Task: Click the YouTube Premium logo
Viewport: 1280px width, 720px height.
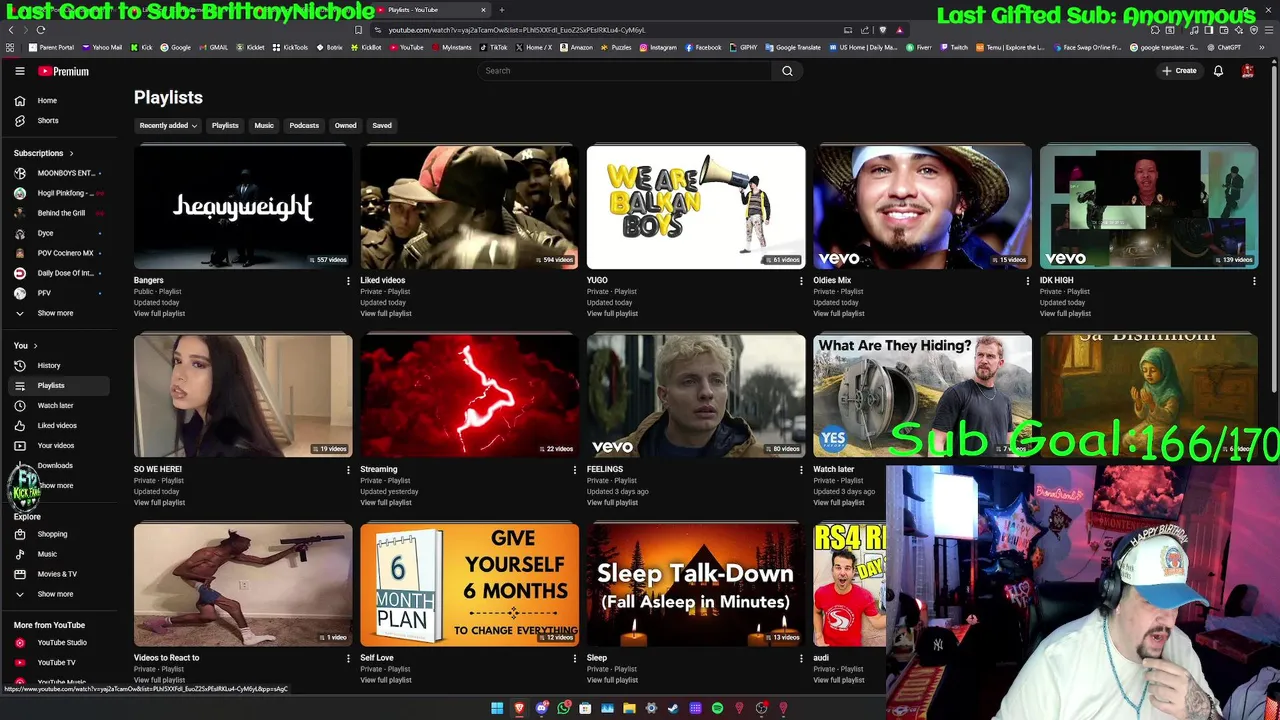Action: tap(64, 71)
